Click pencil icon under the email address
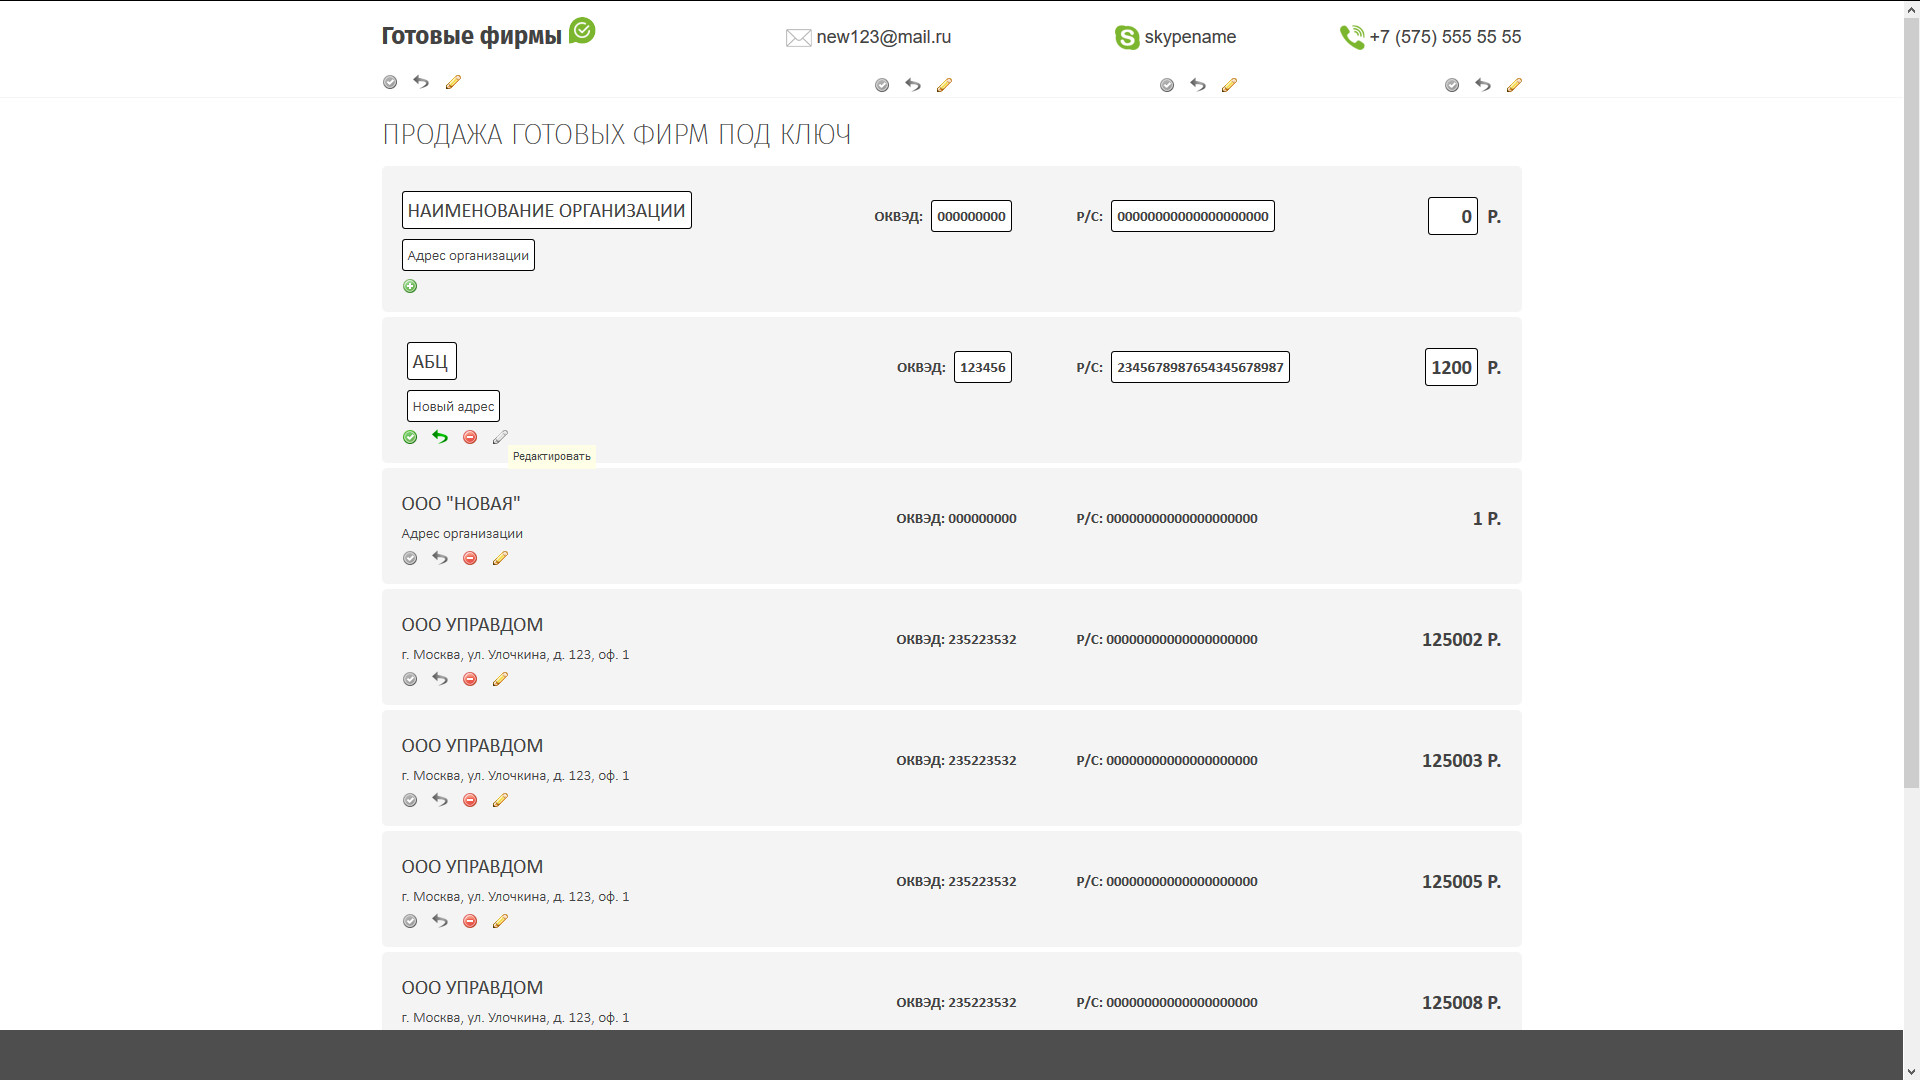Image resolution: width=1920 pixels, height=1080 pixels. tap(944, 85)
